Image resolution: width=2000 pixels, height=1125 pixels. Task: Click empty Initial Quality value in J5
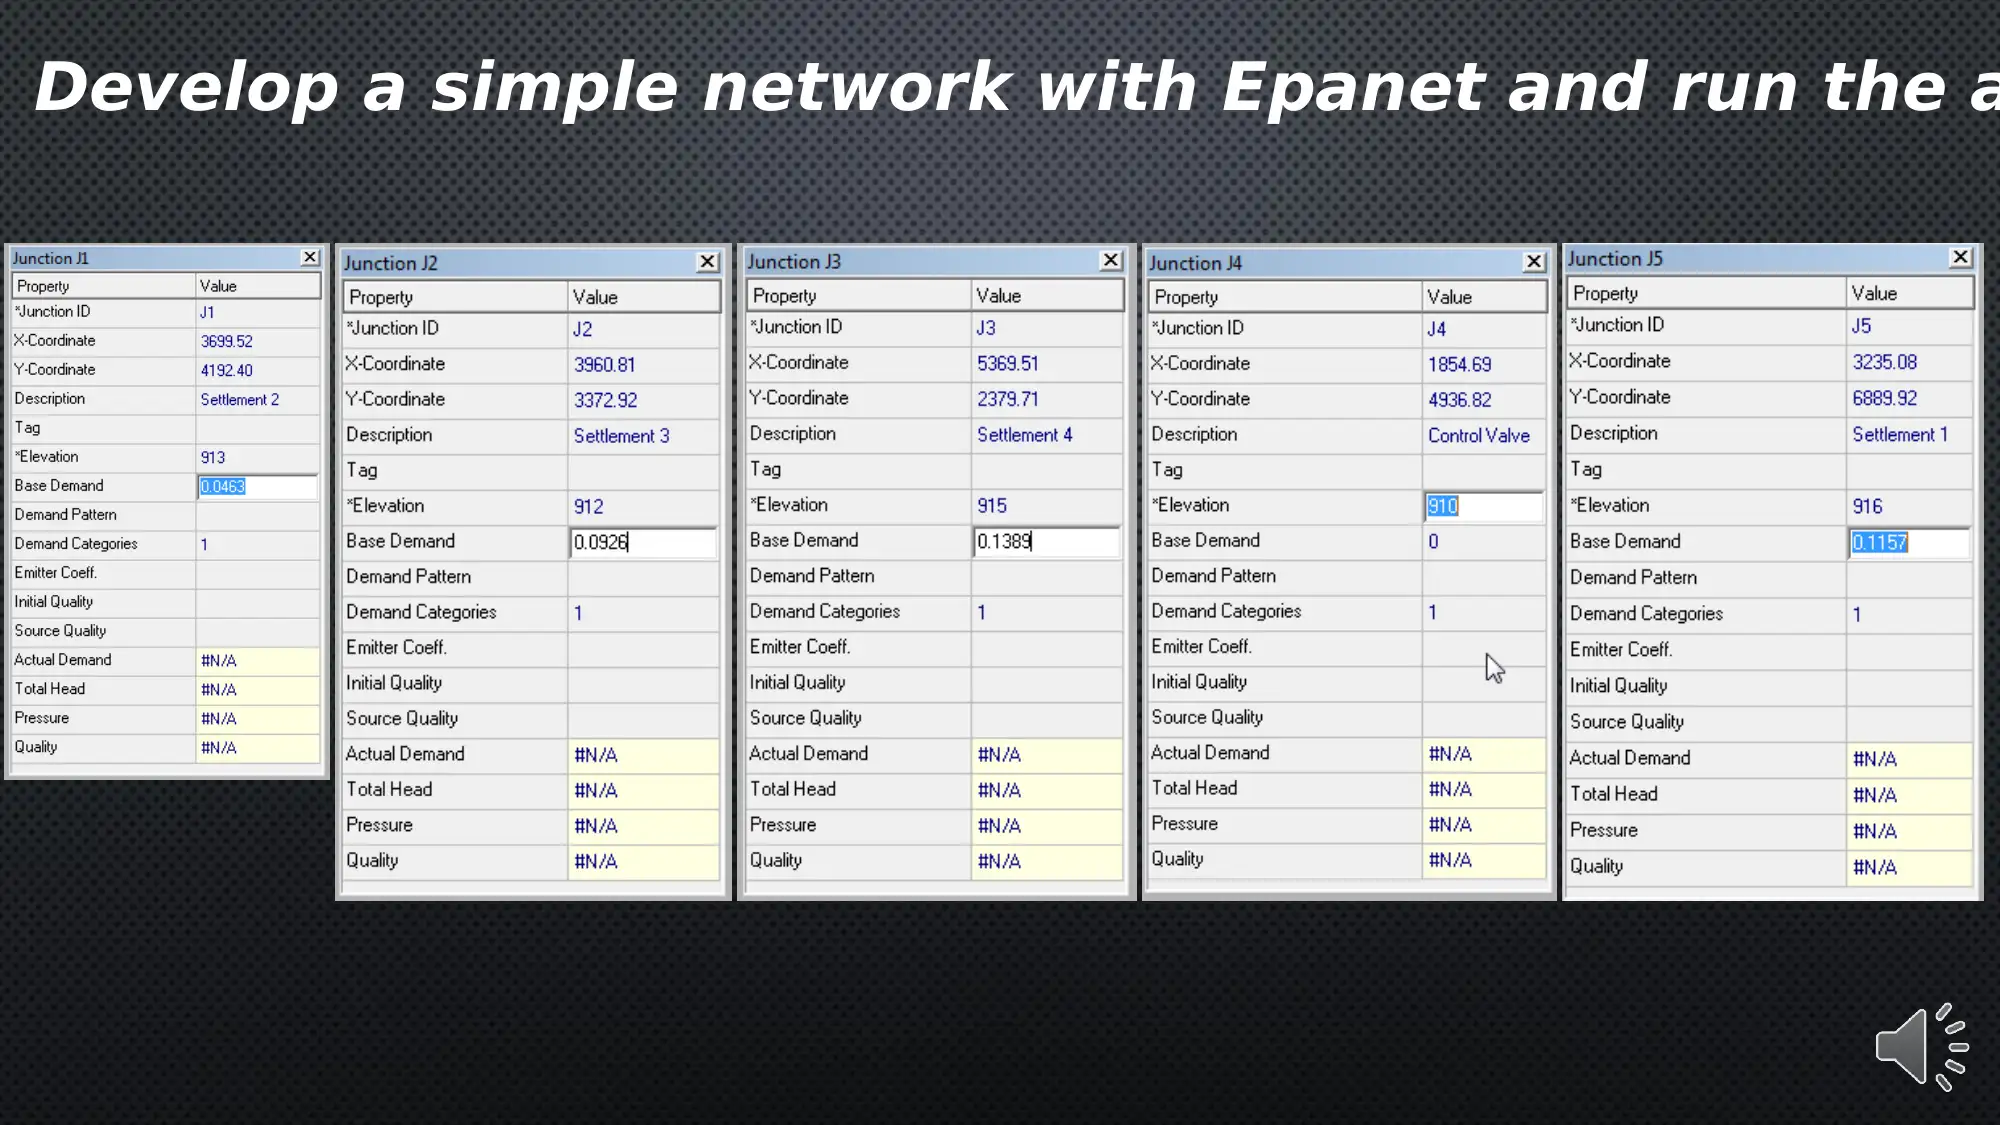tap(1909, 686)
